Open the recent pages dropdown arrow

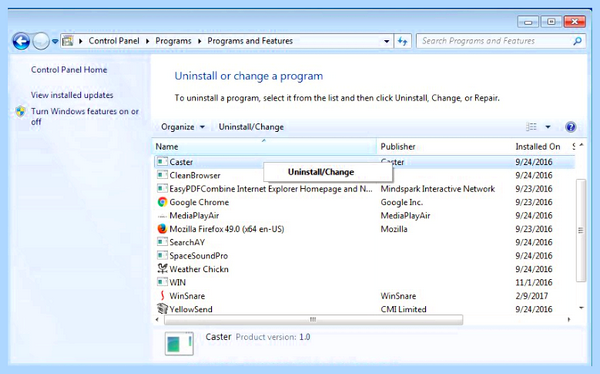tap(55, 41)
